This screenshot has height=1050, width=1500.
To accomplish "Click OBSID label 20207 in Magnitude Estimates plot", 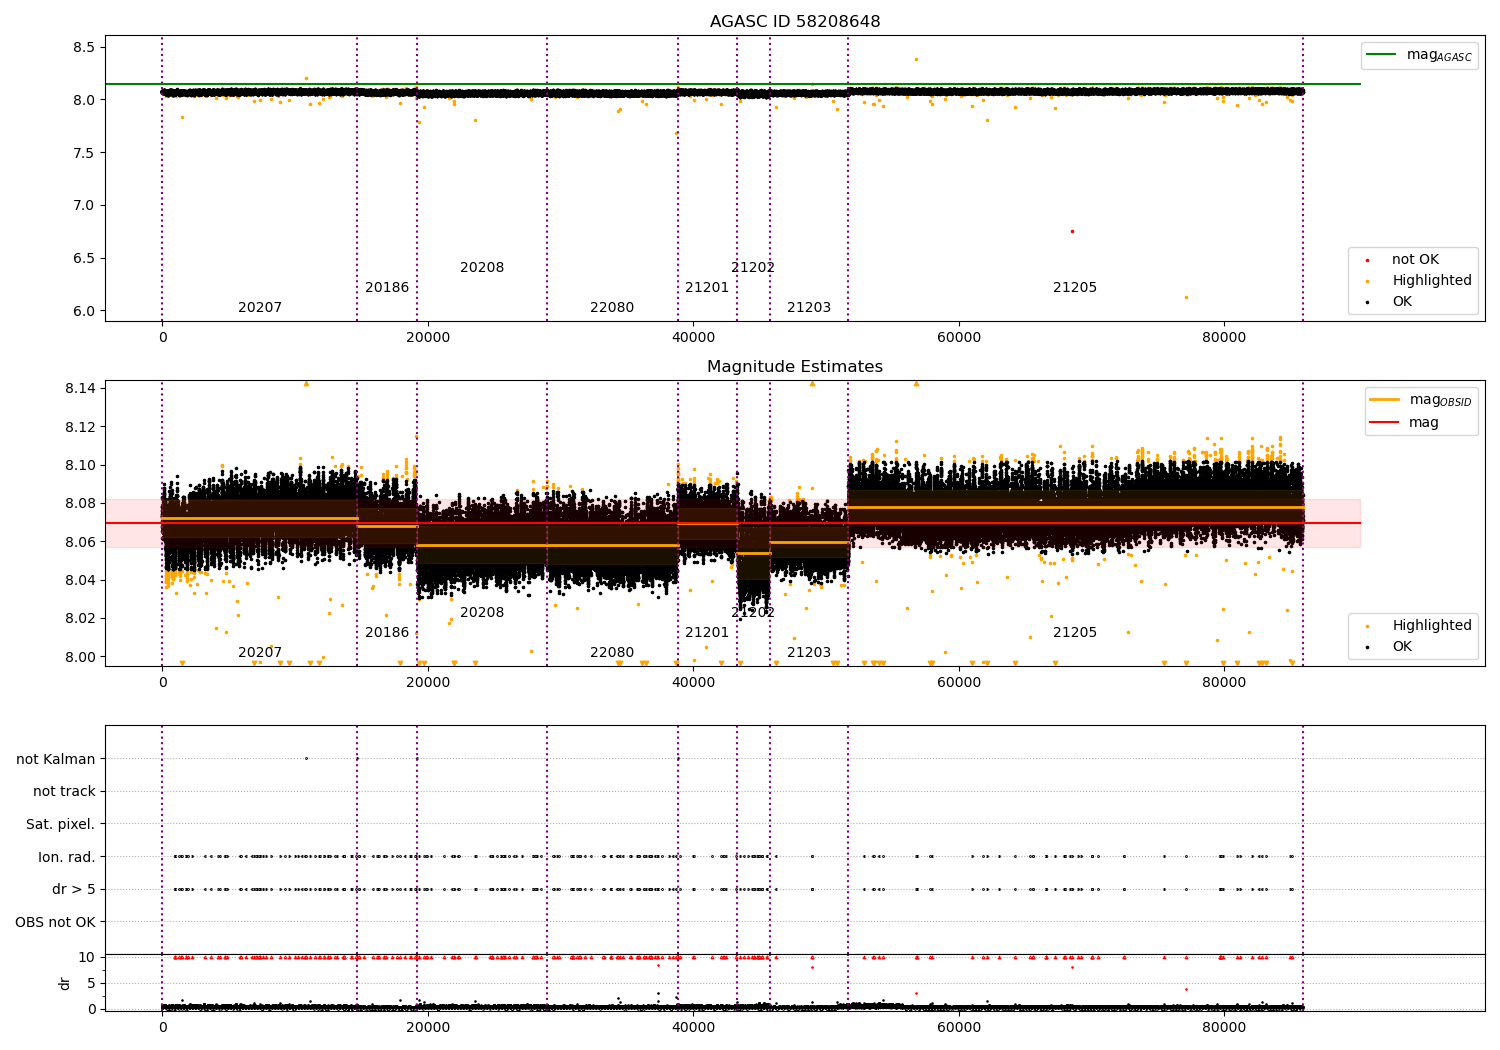I will 260,653.
